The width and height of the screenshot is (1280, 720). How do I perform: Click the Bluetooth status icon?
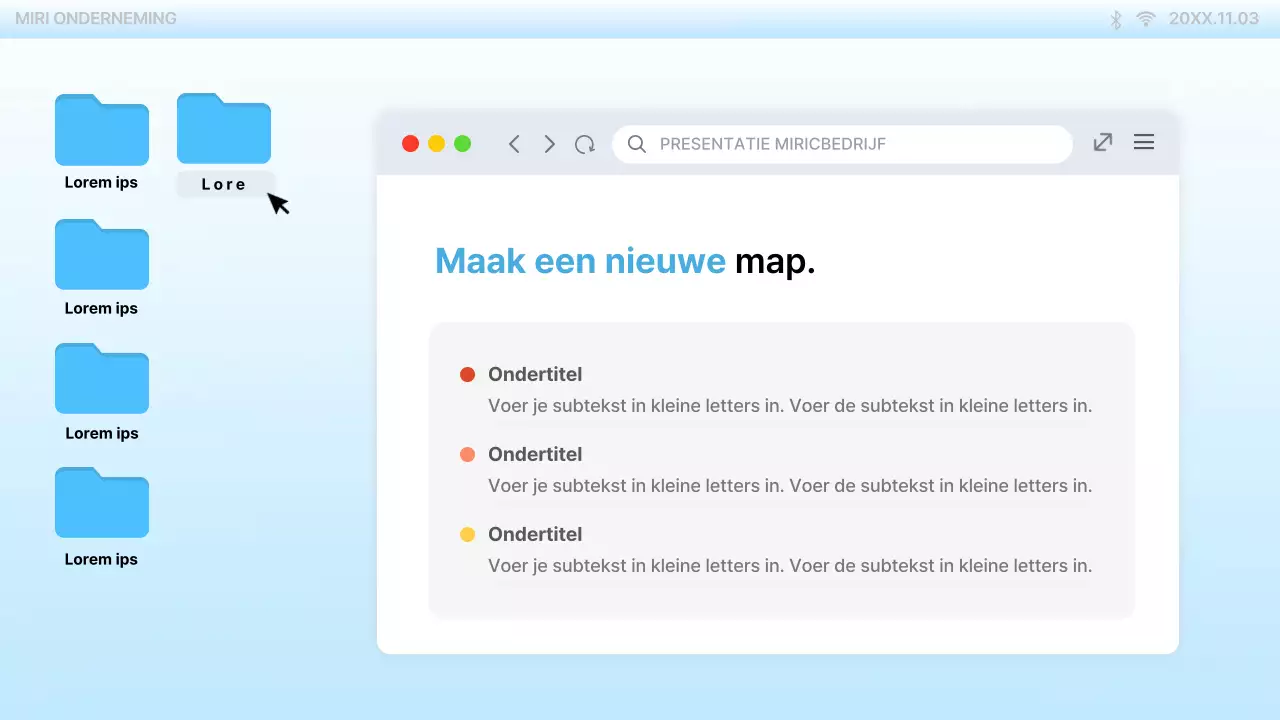[x=1115, y=18]
